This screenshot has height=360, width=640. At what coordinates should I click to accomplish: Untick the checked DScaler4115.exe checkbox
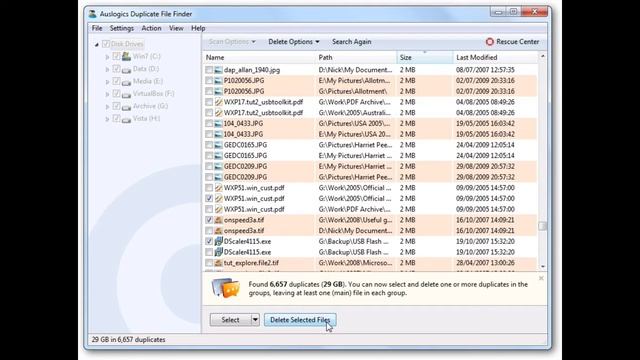tap(209, 241)
